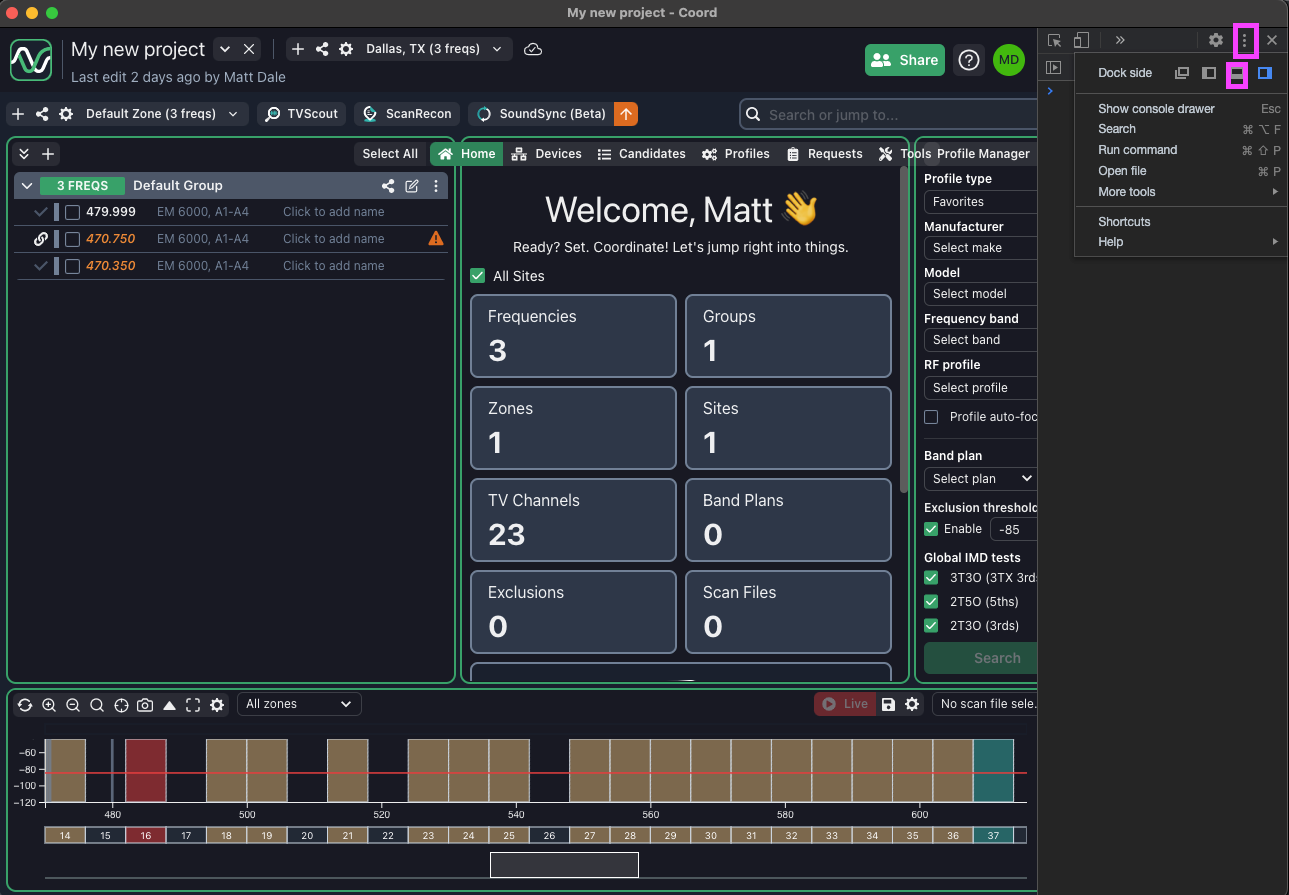Open the MD user avatar
This screenshot has width=1289, height=895.
[x=1009, y=60]
